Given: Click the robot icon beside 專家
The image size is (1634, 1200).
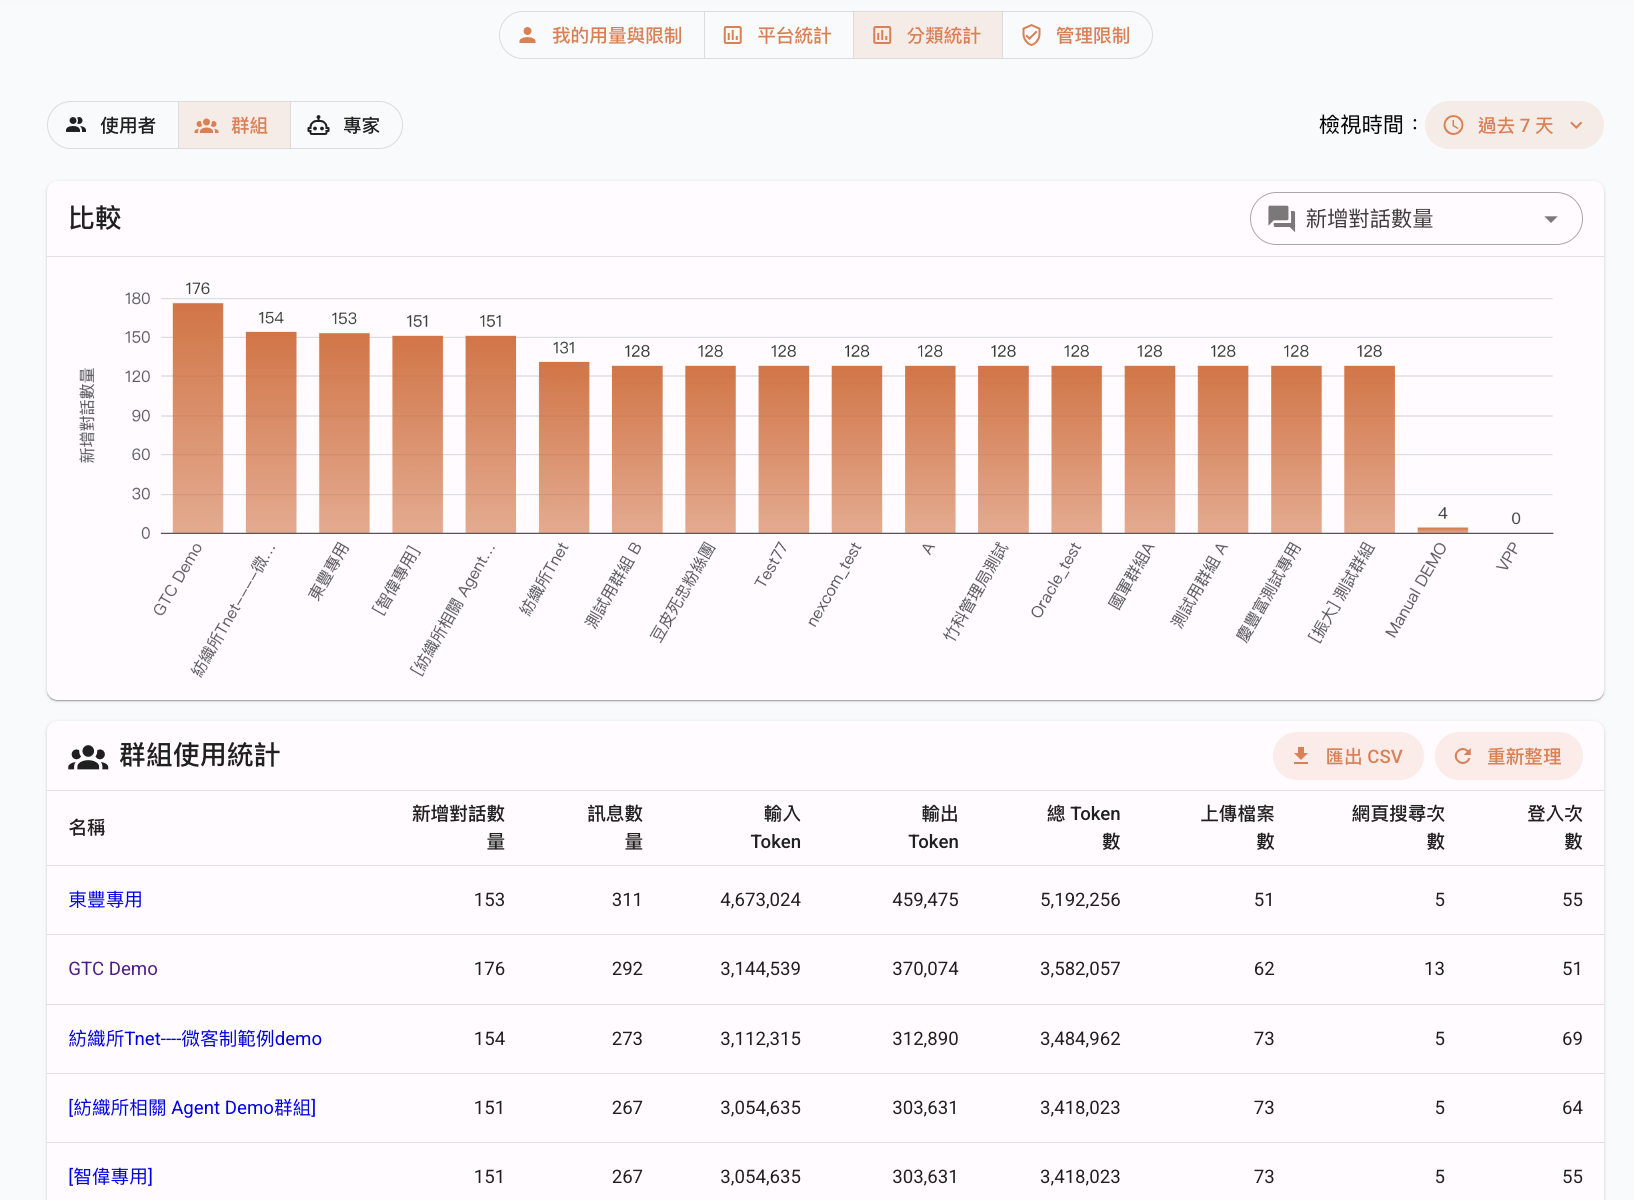Looking at the screenshot, I should (x=318, y=125).
